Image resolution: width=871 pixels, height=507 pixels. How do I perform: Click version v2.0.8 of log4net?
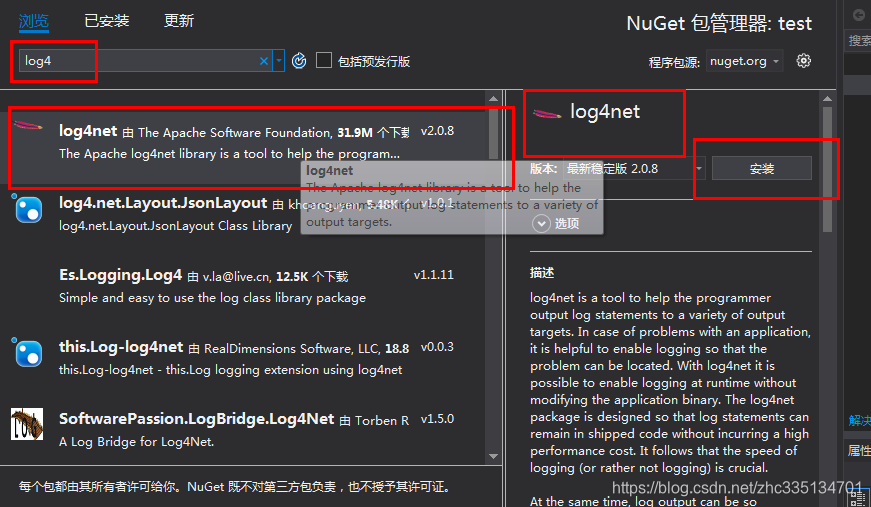(437, 131)
